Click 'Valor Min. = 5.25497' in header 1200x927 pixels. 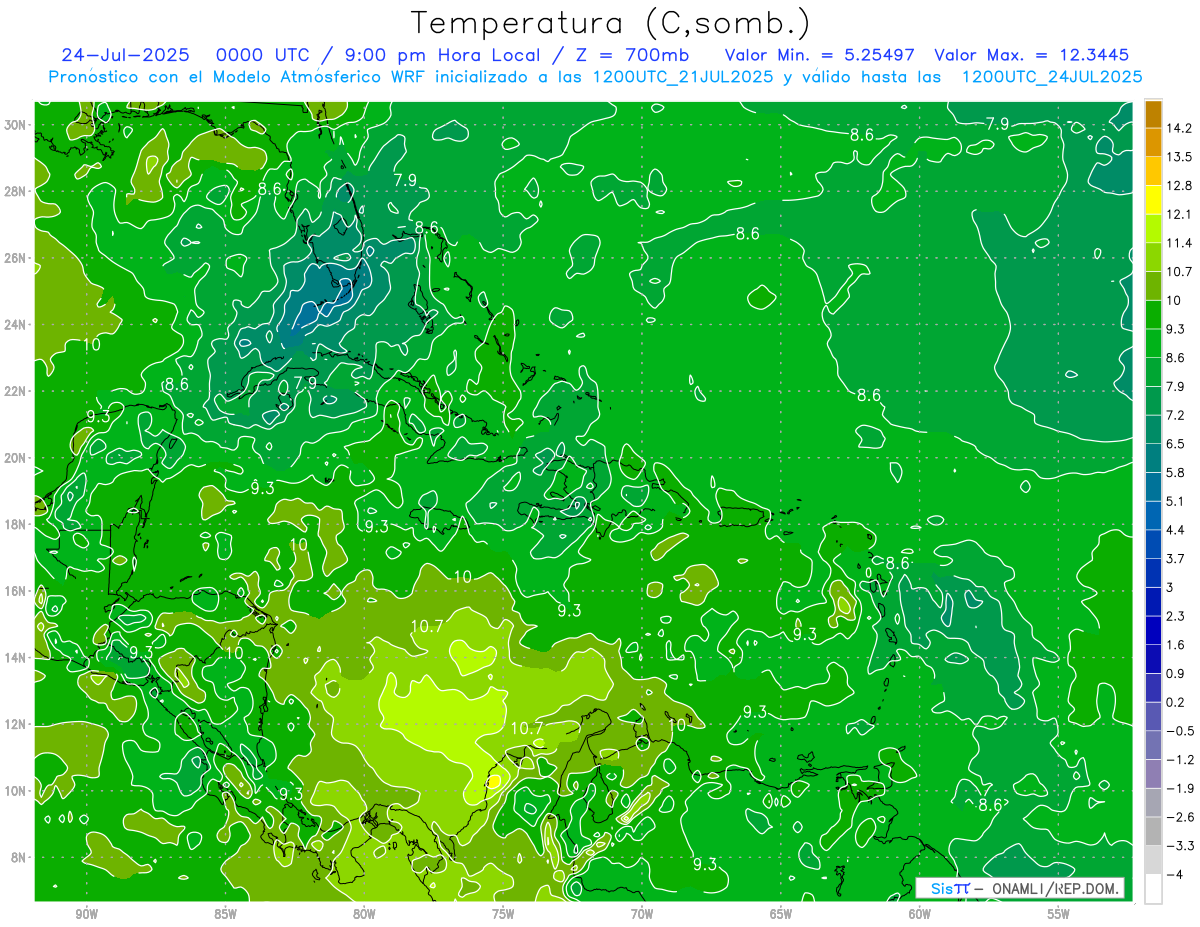click(x=819, y=55)
